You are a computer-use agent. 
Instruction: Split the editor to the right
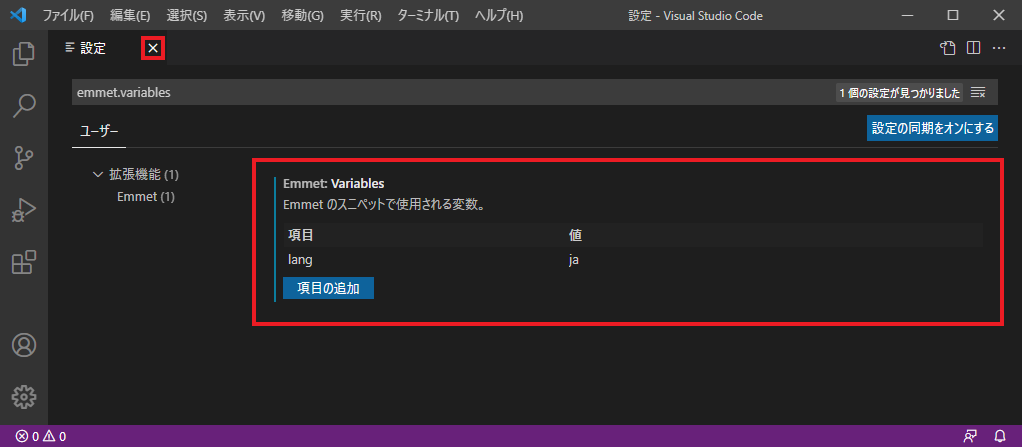click(x=974, y=48)
